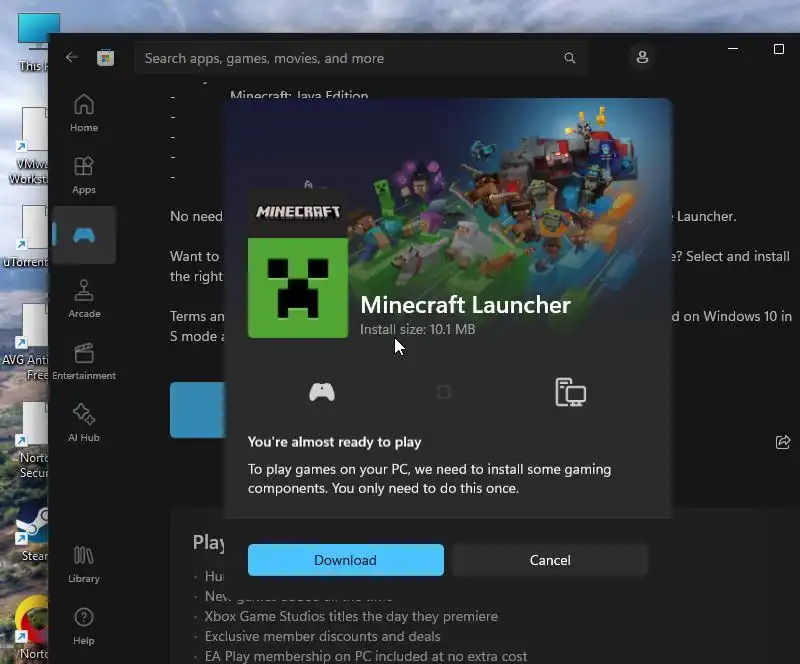Click EA Play membership on PC line
Screen dimensions: 800x664
pos(366,656)
